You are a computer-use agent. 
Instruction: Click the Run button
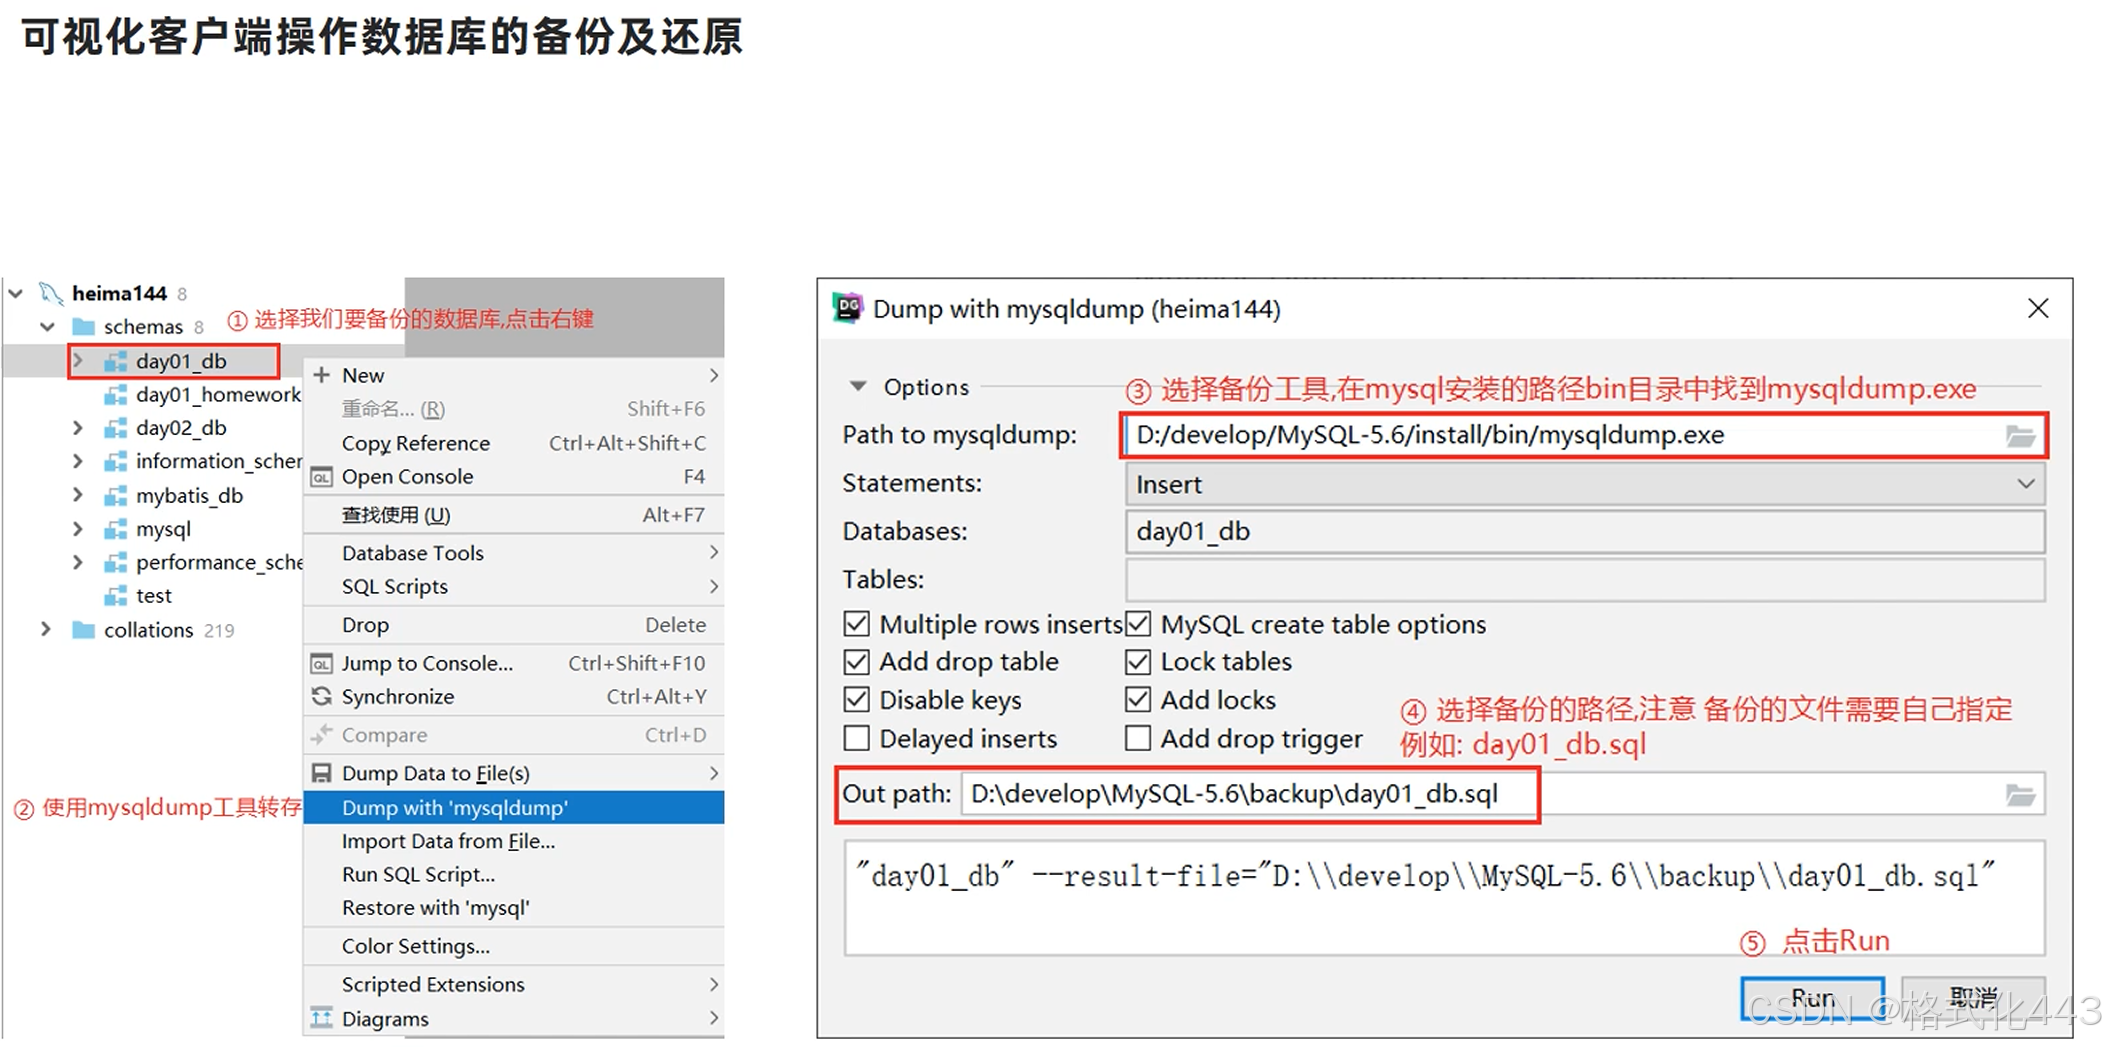1812,997
